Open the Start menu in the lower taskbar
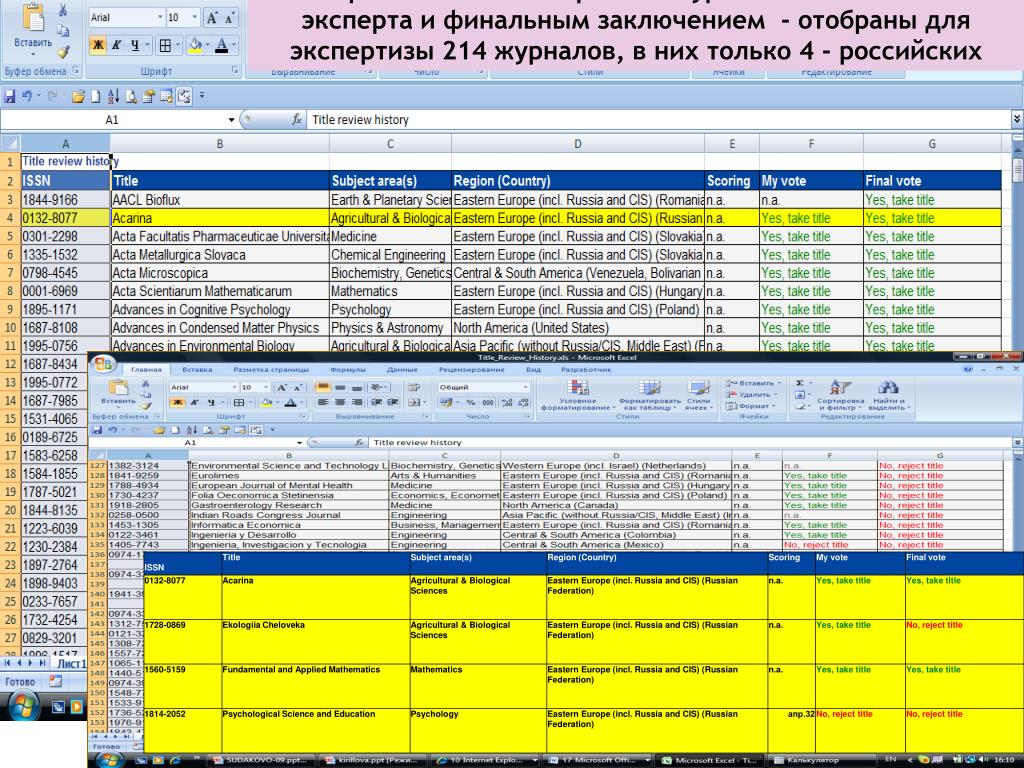This screenshot has width=1024, height=768. [x=109, y=760]
